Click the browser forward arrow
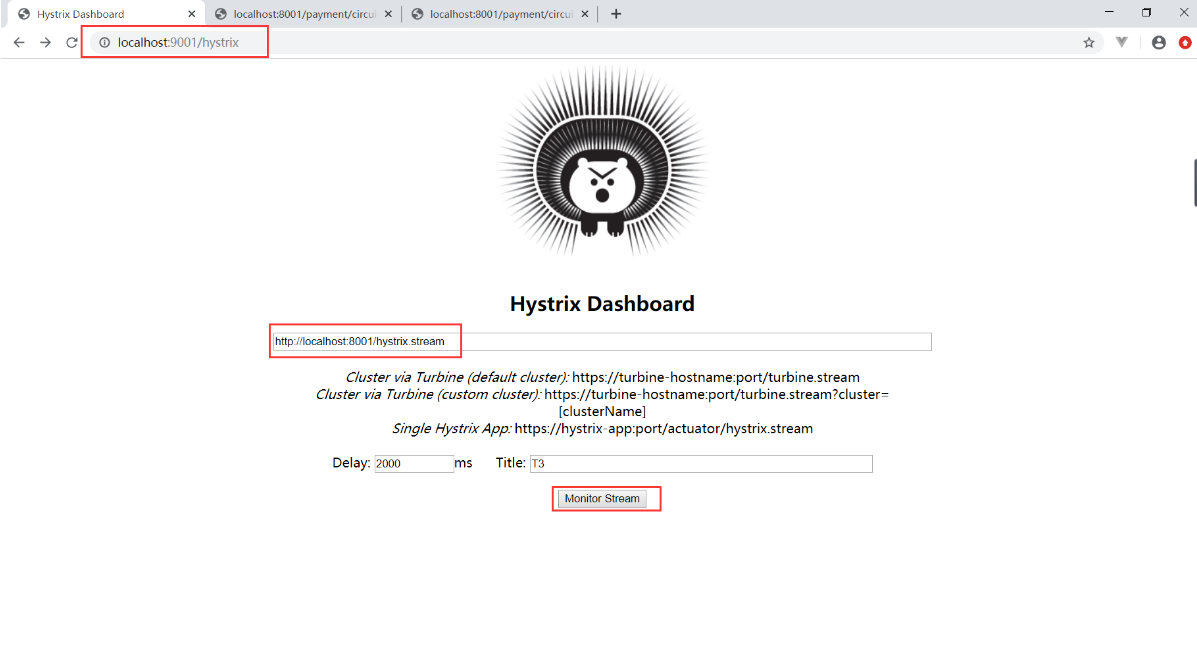Screen dimensions: 1197x668 pyautogui.click(x=45, y=43)
